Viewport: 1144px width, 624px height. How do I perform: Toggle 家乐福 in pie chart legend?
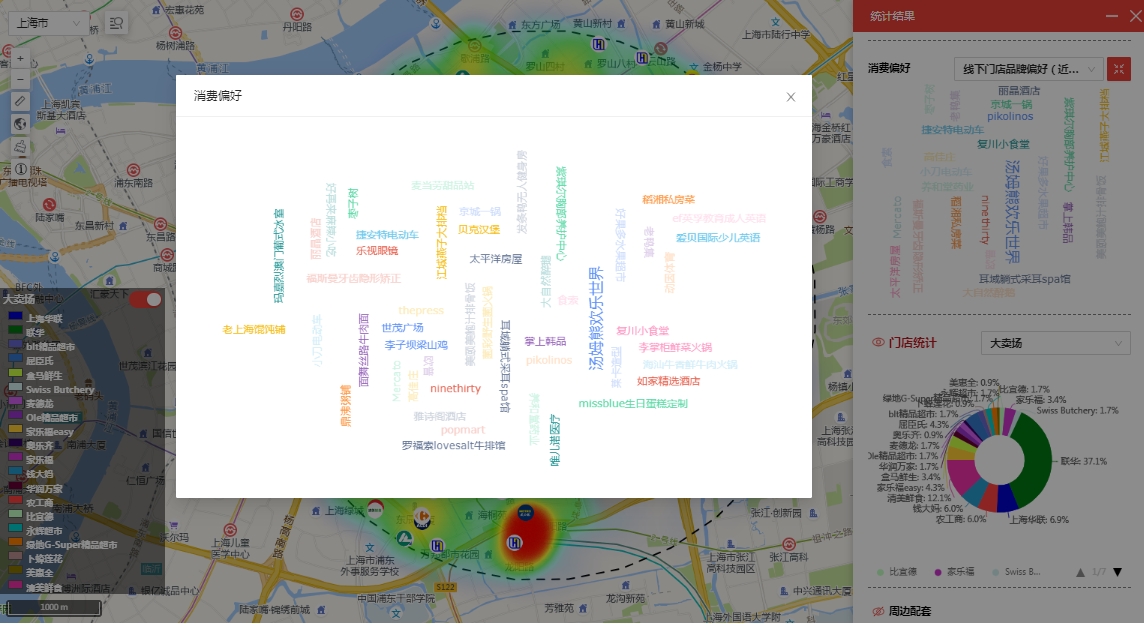954,572
